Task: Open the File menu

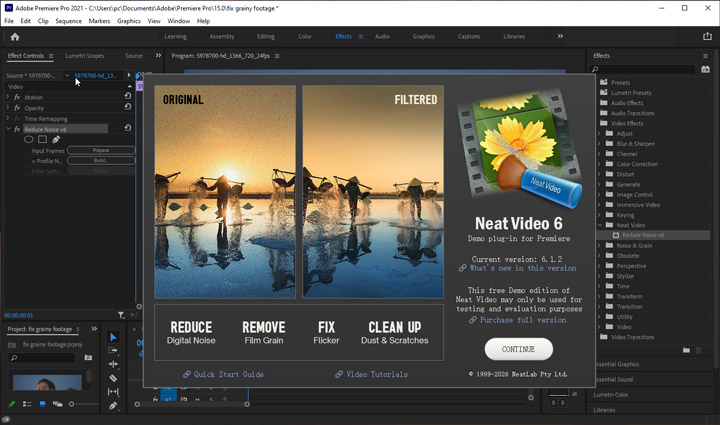Action: (9, 21)
